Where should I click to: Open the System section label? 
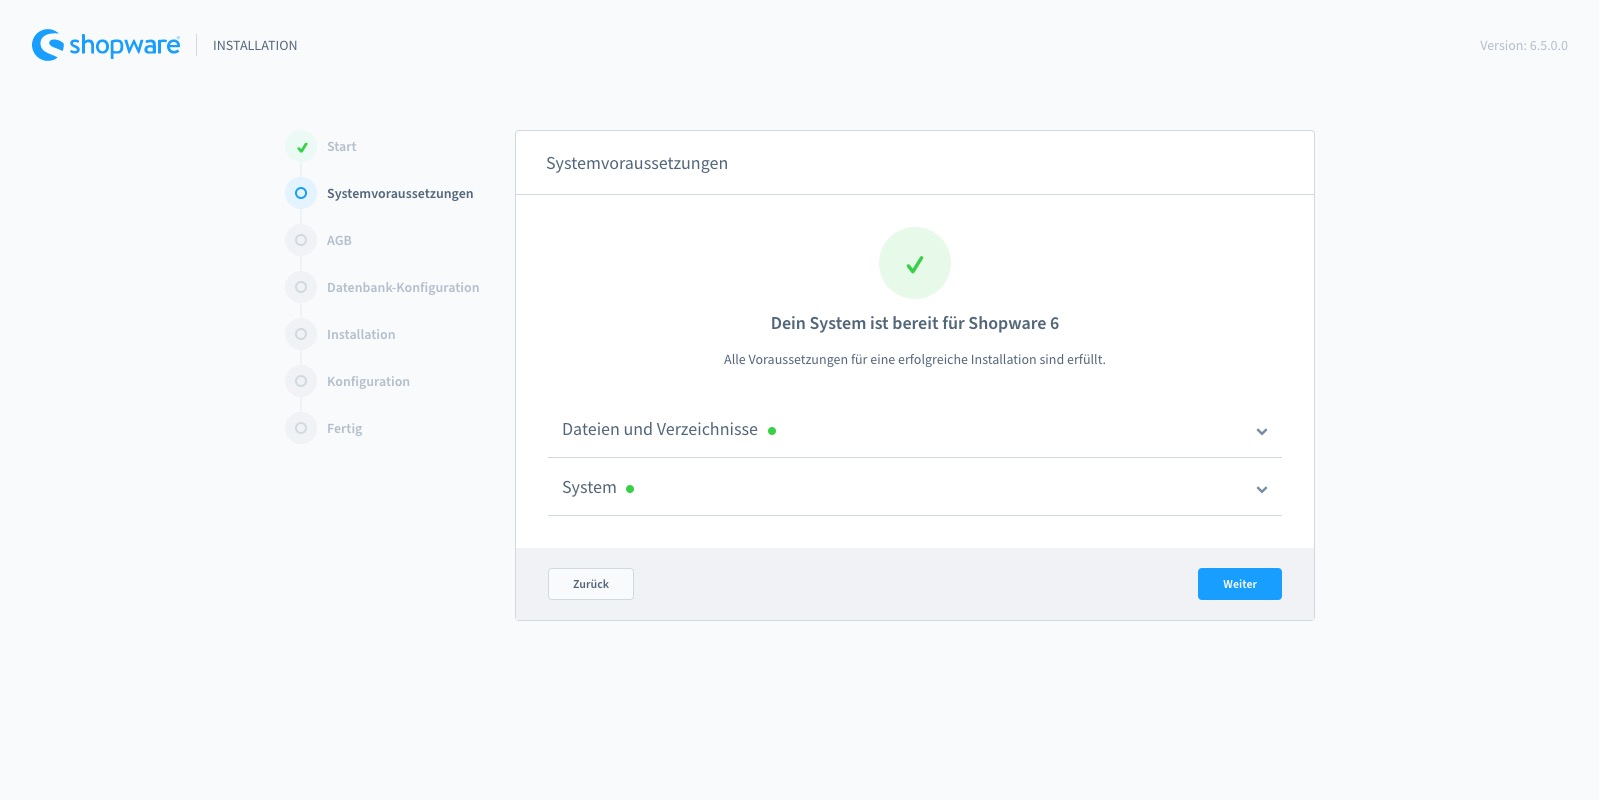point(589,487)
